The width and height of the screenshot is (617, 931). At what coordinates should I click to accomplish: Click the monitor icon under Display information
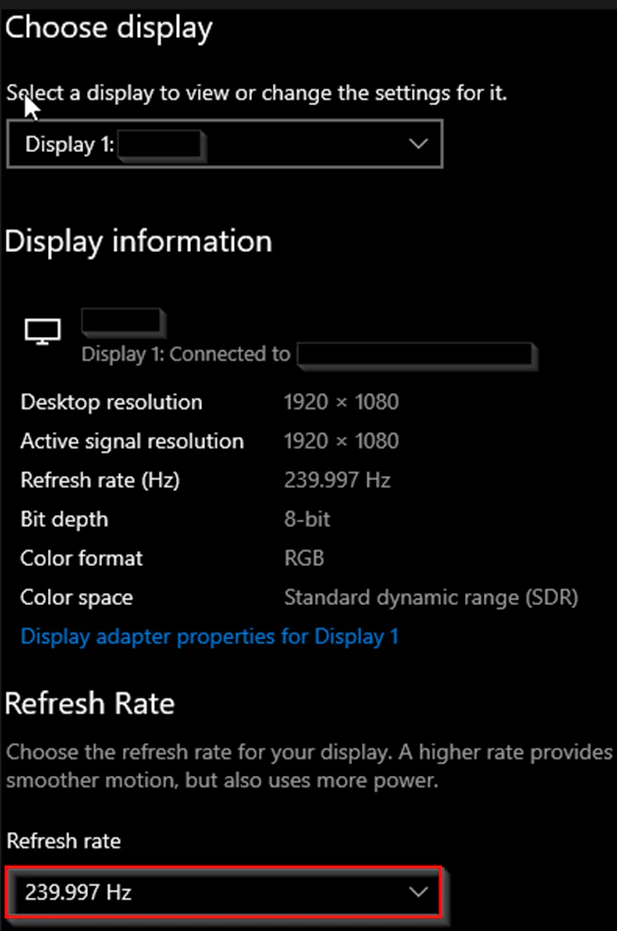tap(42, 331)
